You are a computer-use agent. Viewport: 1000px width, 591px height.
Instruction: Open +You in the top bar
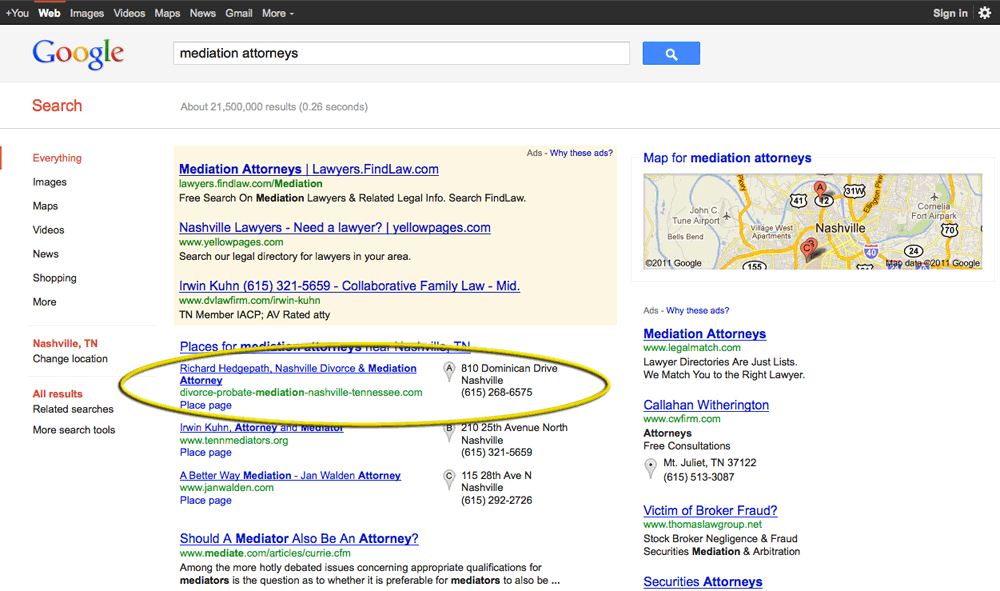tap(17, 13)
